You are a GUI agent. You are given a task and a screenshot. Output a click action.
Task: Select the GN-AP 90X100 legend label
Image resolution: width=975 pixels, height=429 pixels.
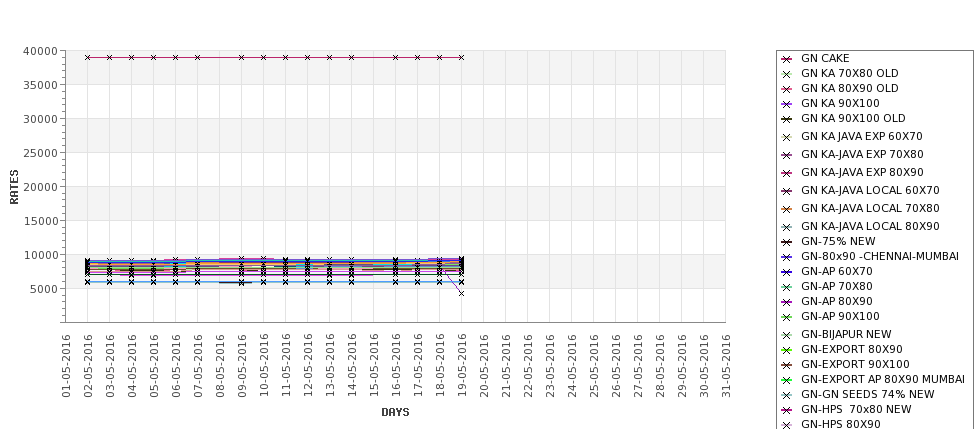pos(840,316)
